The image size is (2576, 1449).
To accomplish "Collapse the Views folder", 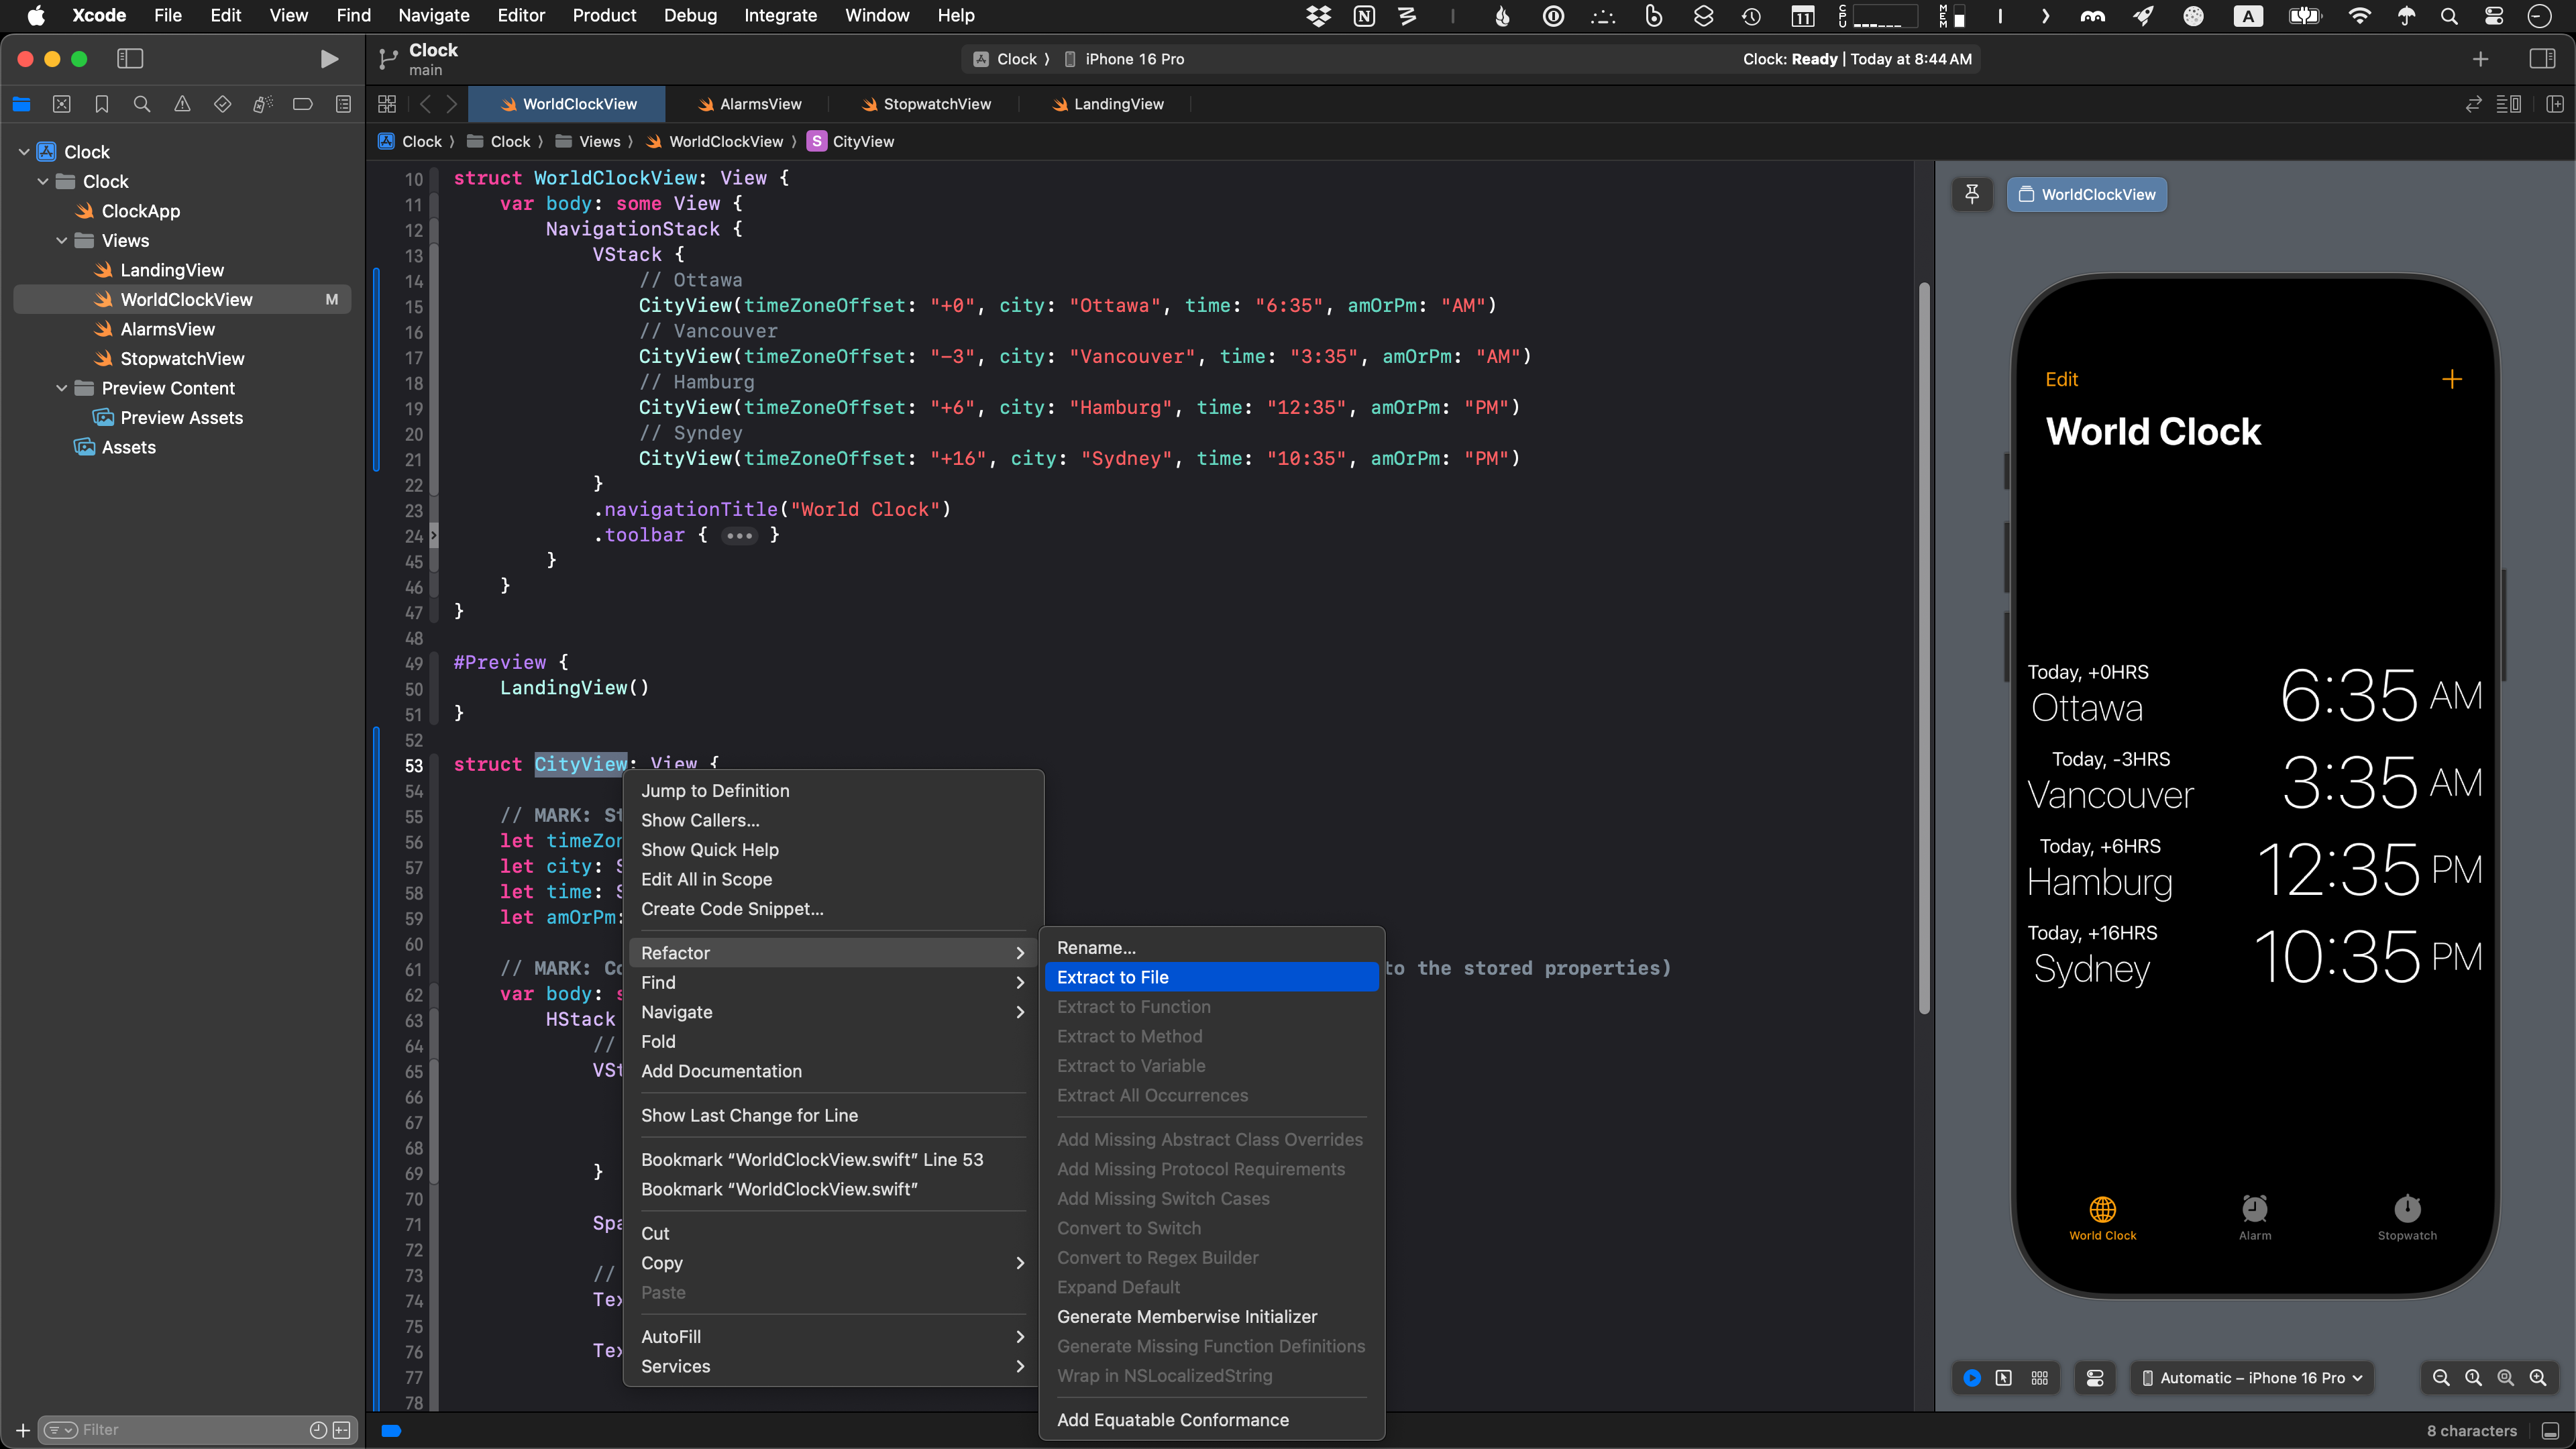I will [62, 241].
